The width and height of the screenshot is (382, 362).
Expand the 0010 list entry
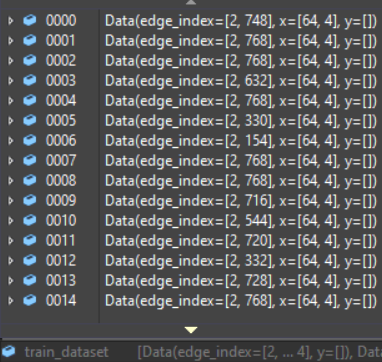[11, 221]
